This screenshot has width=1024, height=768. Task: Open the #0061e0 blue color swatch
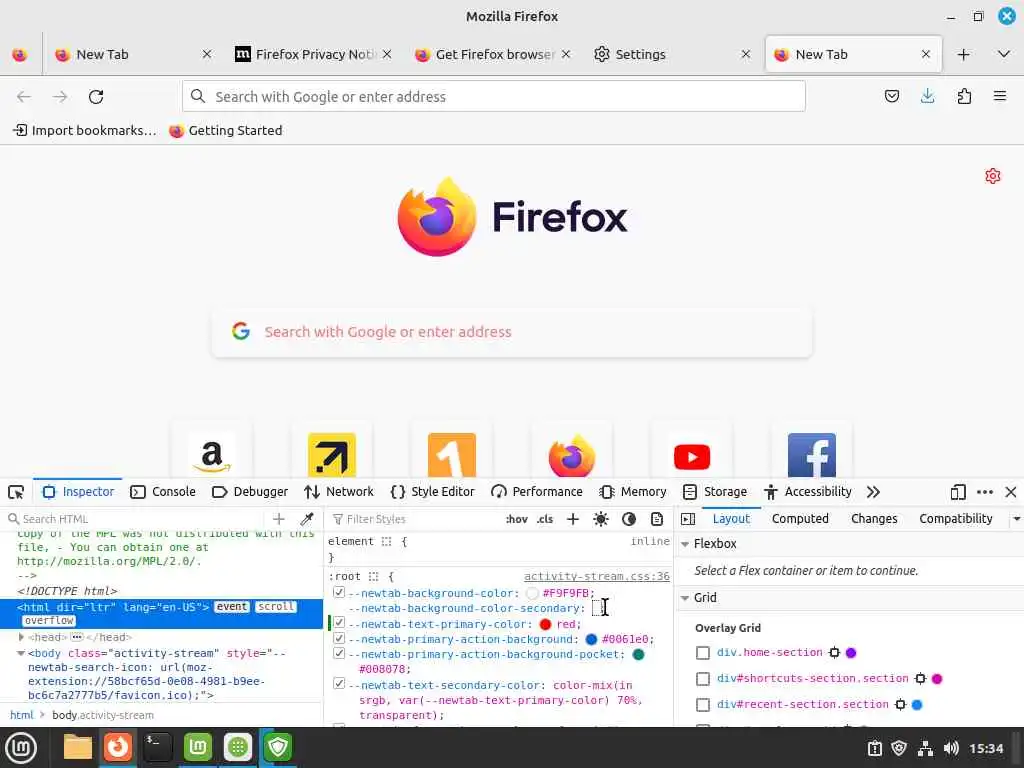[x=591, y=639]
